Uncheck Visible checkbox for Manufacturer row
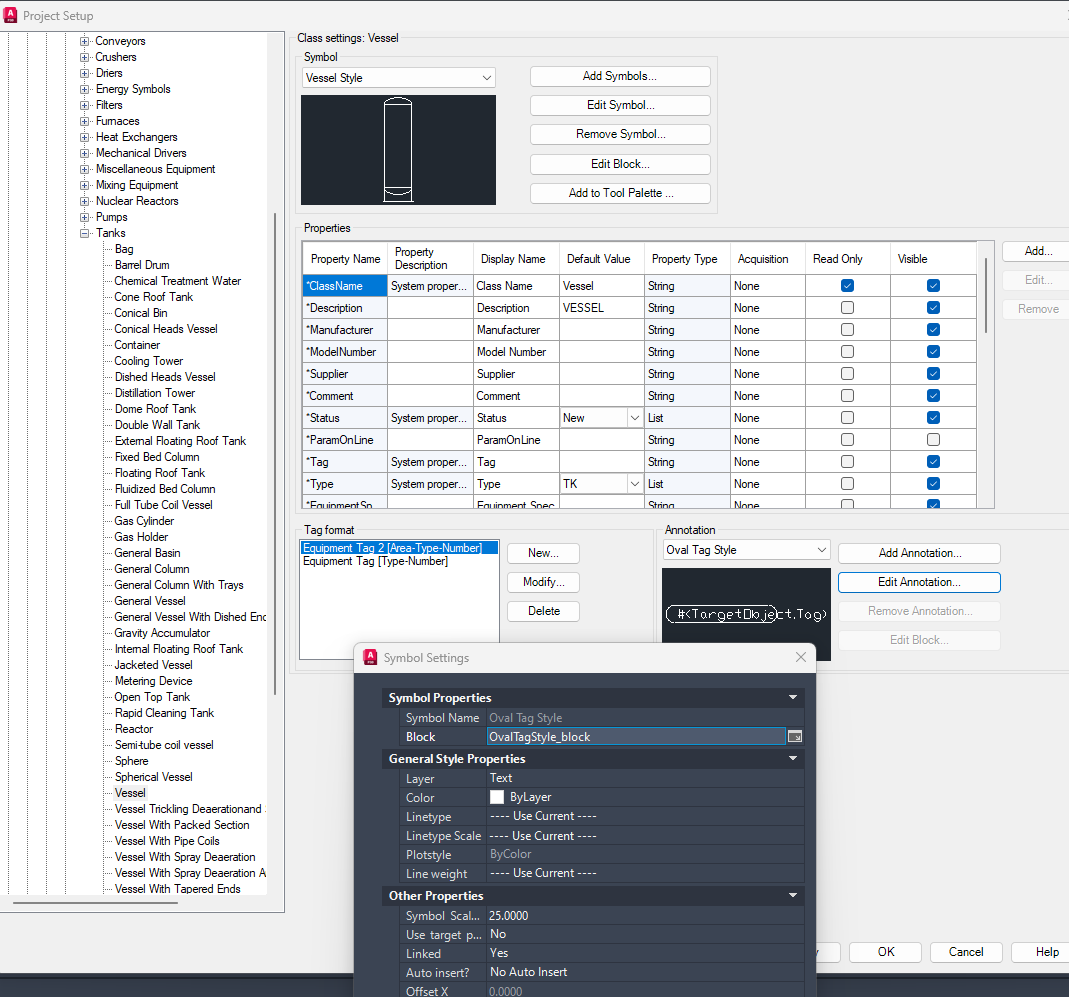1069x997 pixels. pos(933,330)
